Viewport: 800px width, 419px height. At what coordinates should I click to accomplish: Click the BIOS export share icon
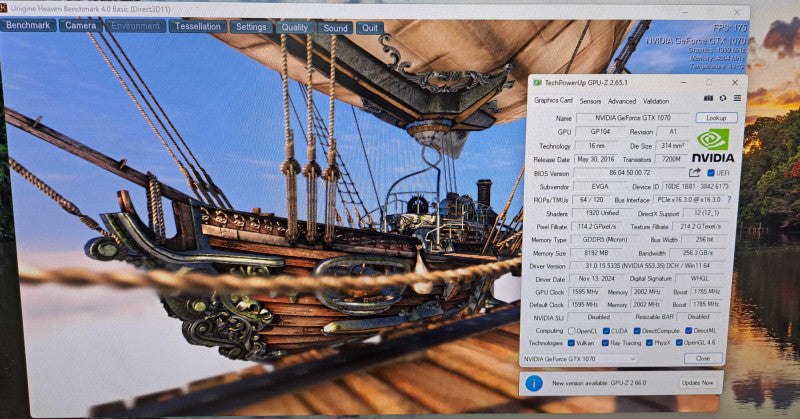(x=694, y=172)
